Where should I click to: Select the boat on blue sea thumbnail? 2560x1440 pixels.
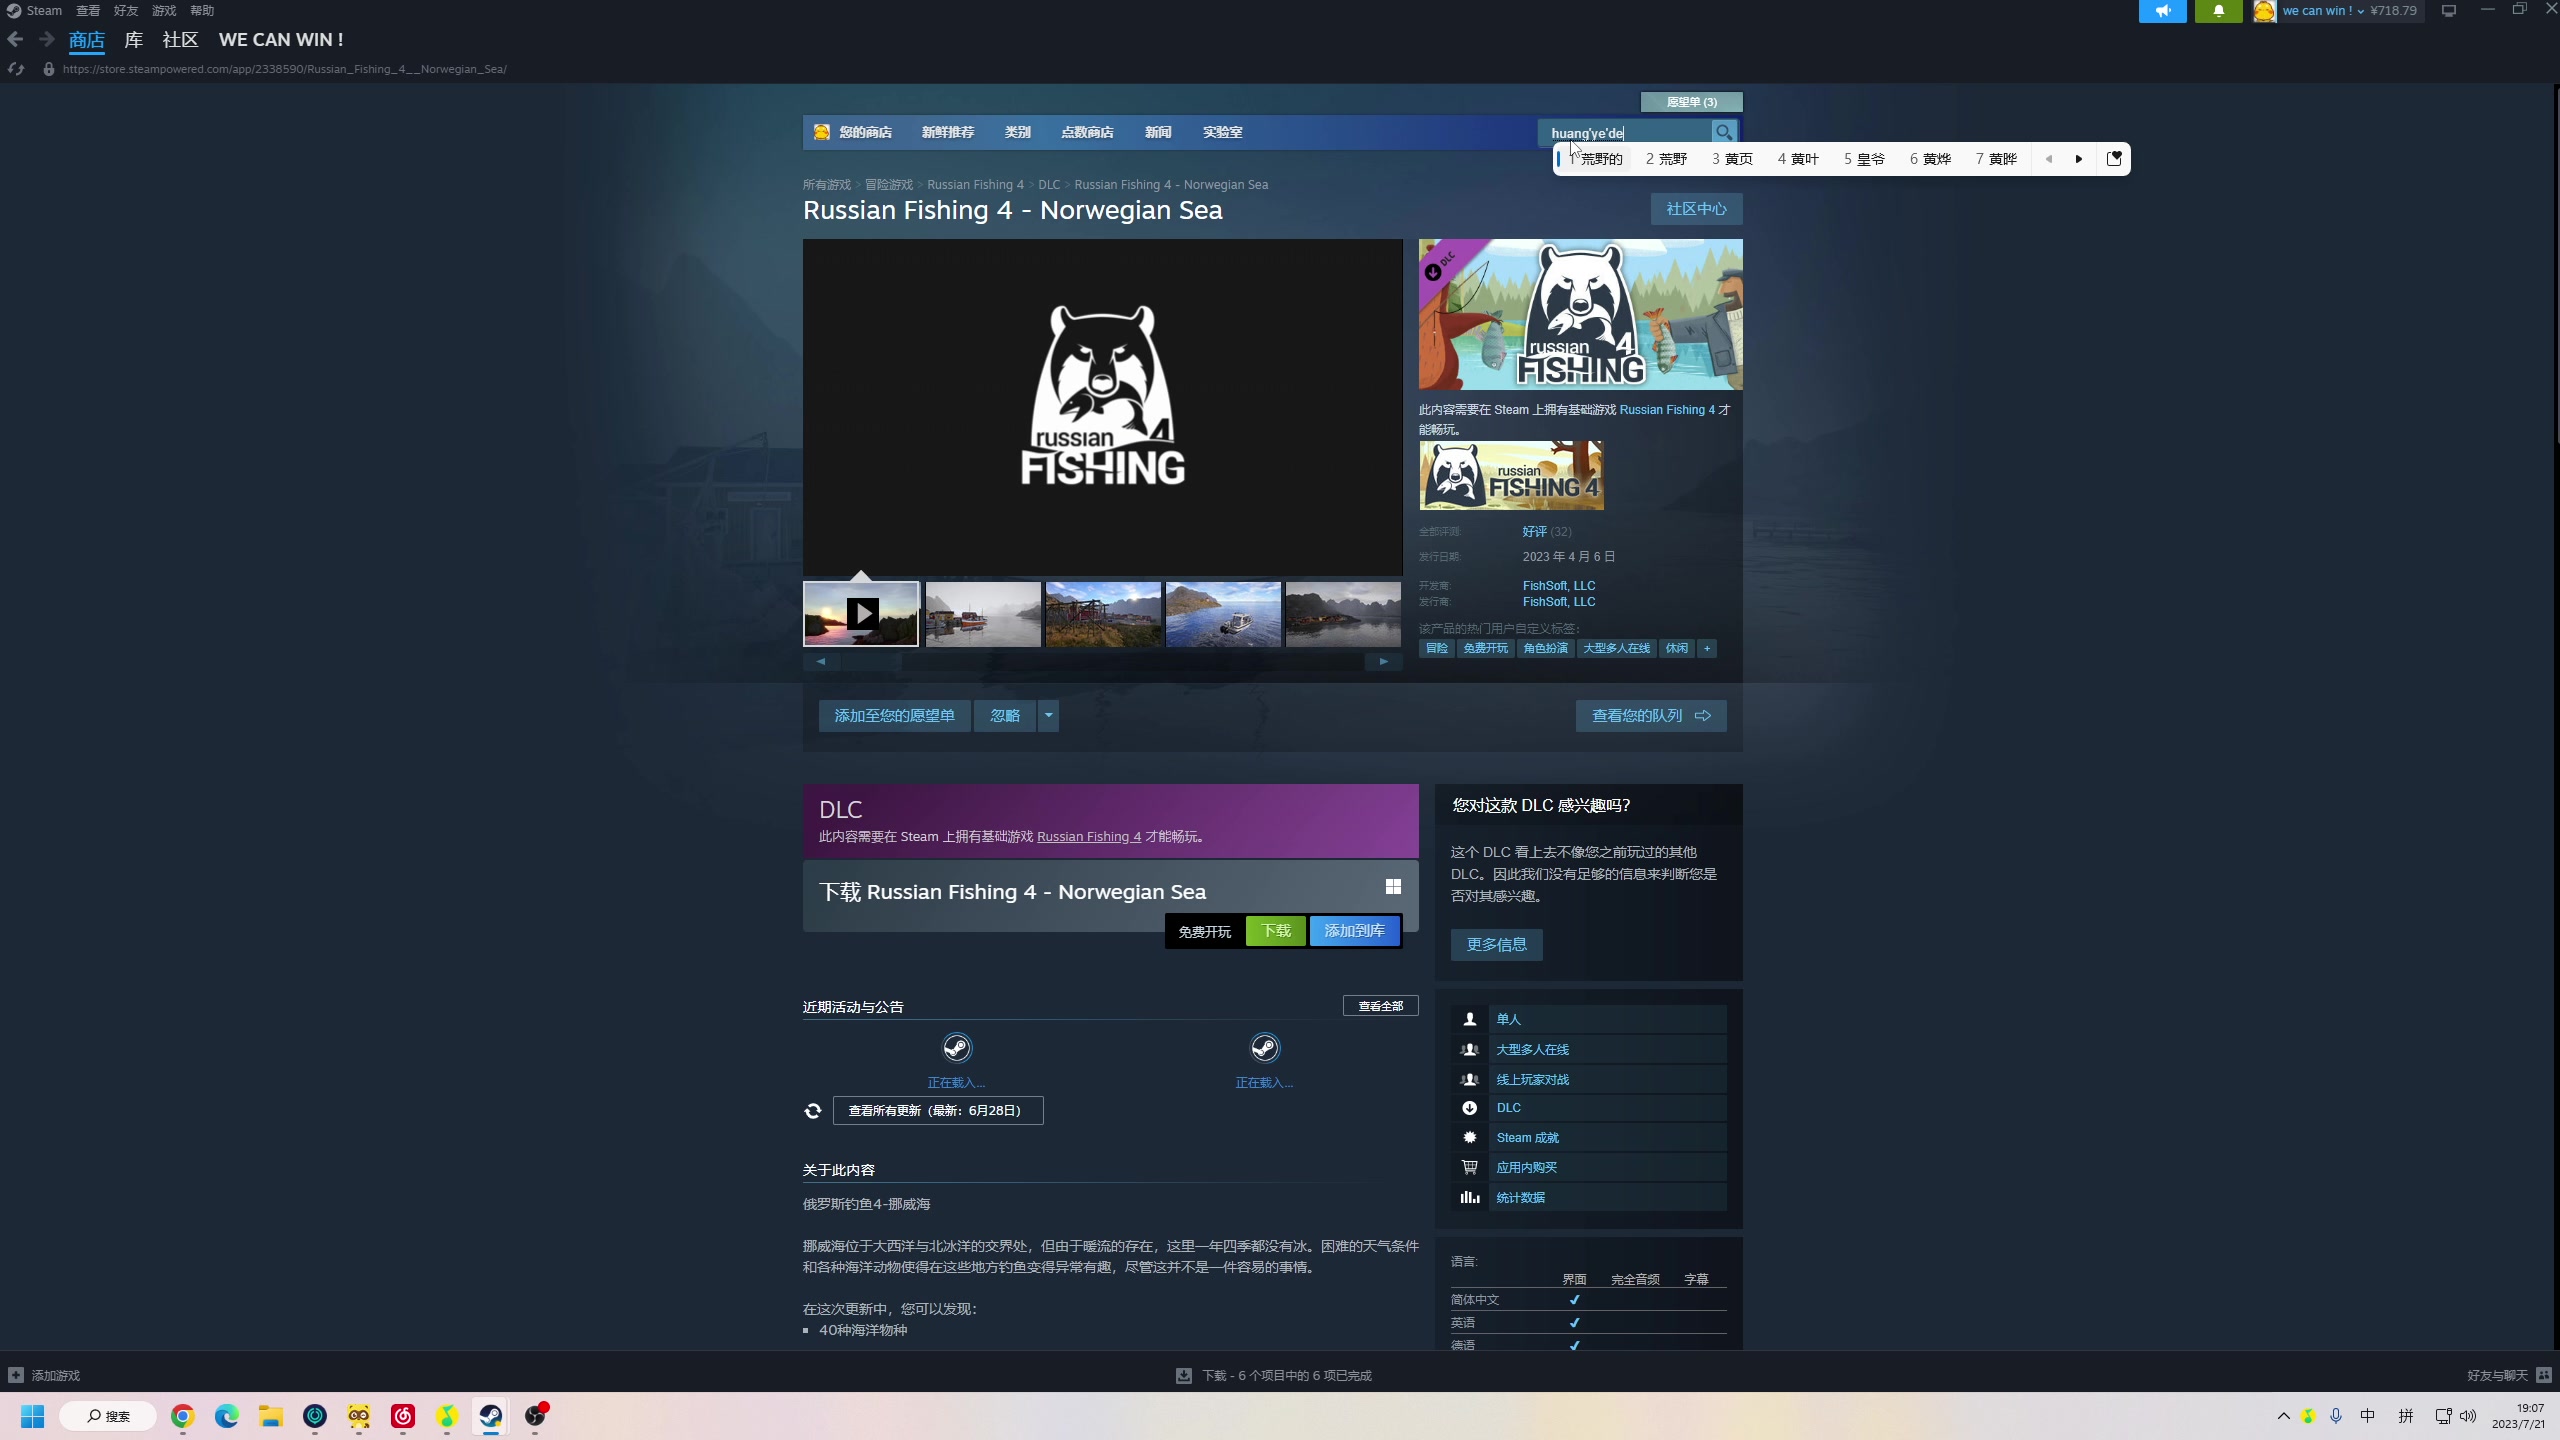click(1223, 614)
